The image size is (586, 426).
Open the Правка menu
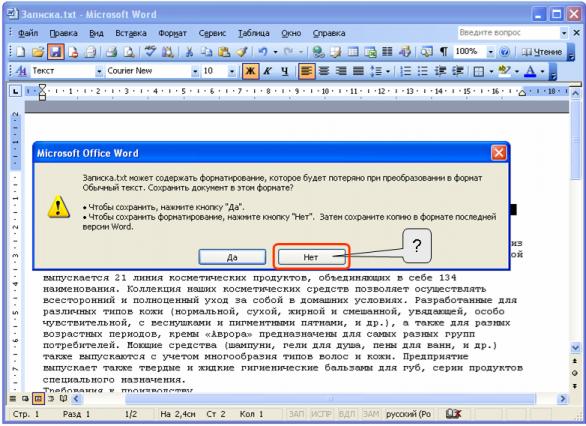point(64,33)
